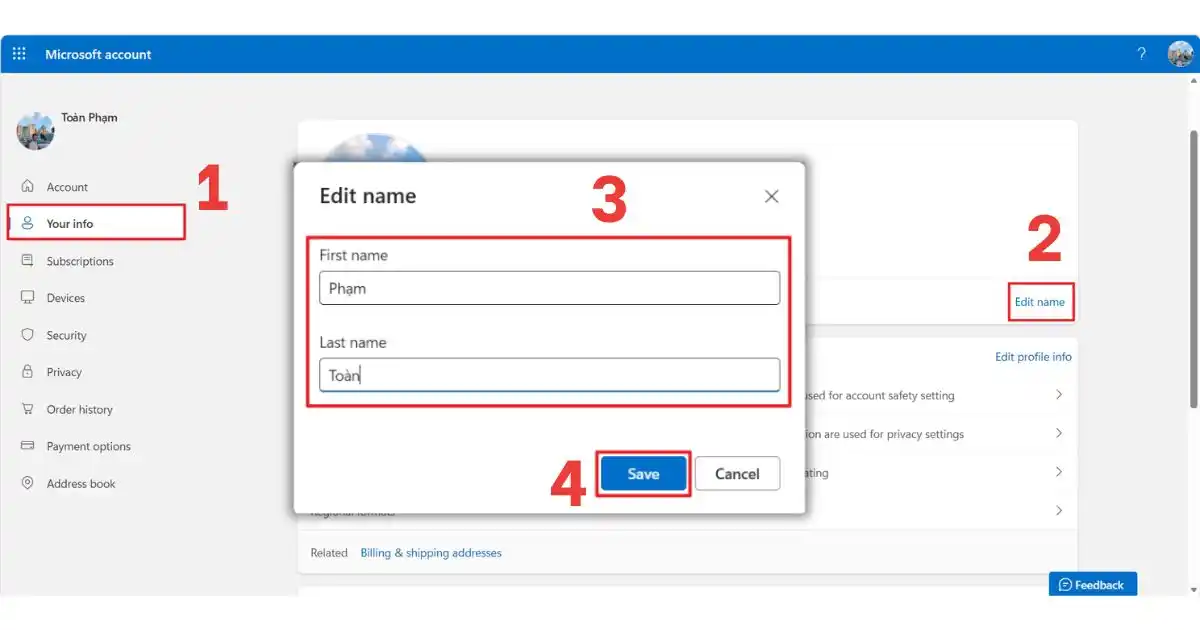This screenshot has height=630, width=1200.
Task: Click the Your info person icon
Action: pyautogui.click(x=28, y=223)
